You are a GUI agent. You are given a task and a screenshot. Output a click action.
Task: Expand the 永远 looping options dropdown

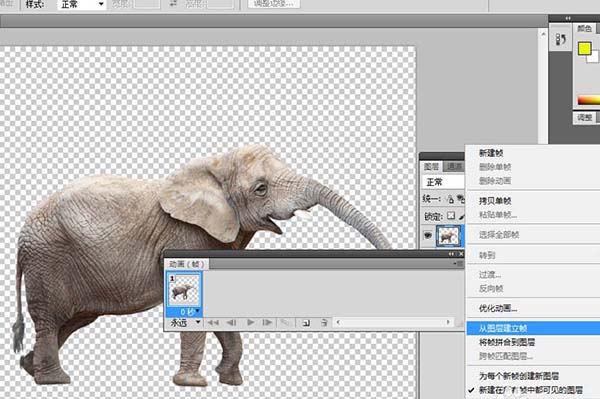tap(185, 322)
